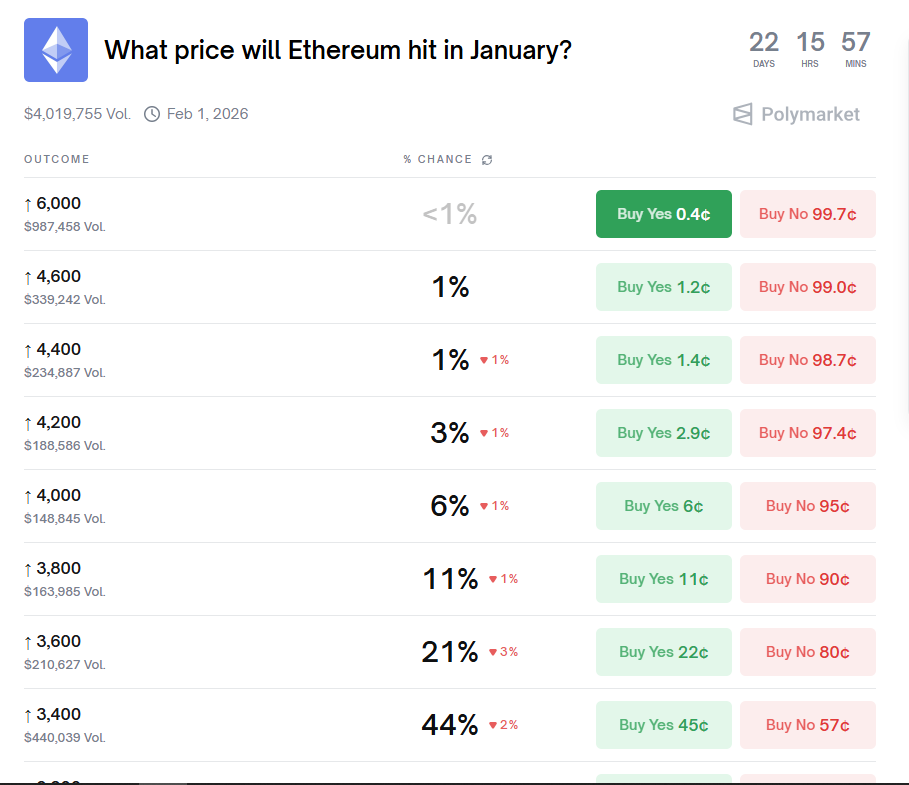Click the refresh icon beside % Chance
Image resolution: width=909 pixels, height=785 pixels.
pos(487,160)
